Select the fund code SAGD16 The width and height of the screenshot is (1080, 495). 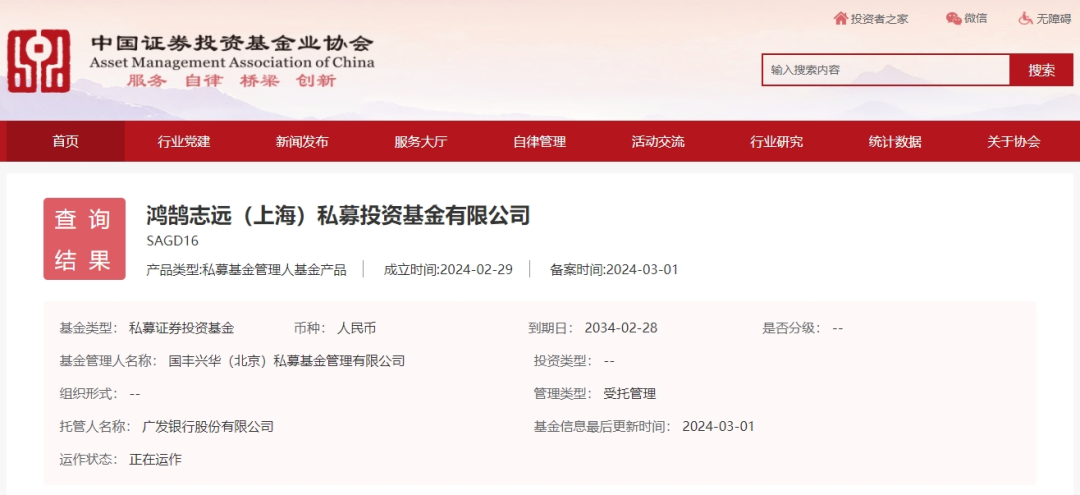pyautogui.click(x=172, y=242)
